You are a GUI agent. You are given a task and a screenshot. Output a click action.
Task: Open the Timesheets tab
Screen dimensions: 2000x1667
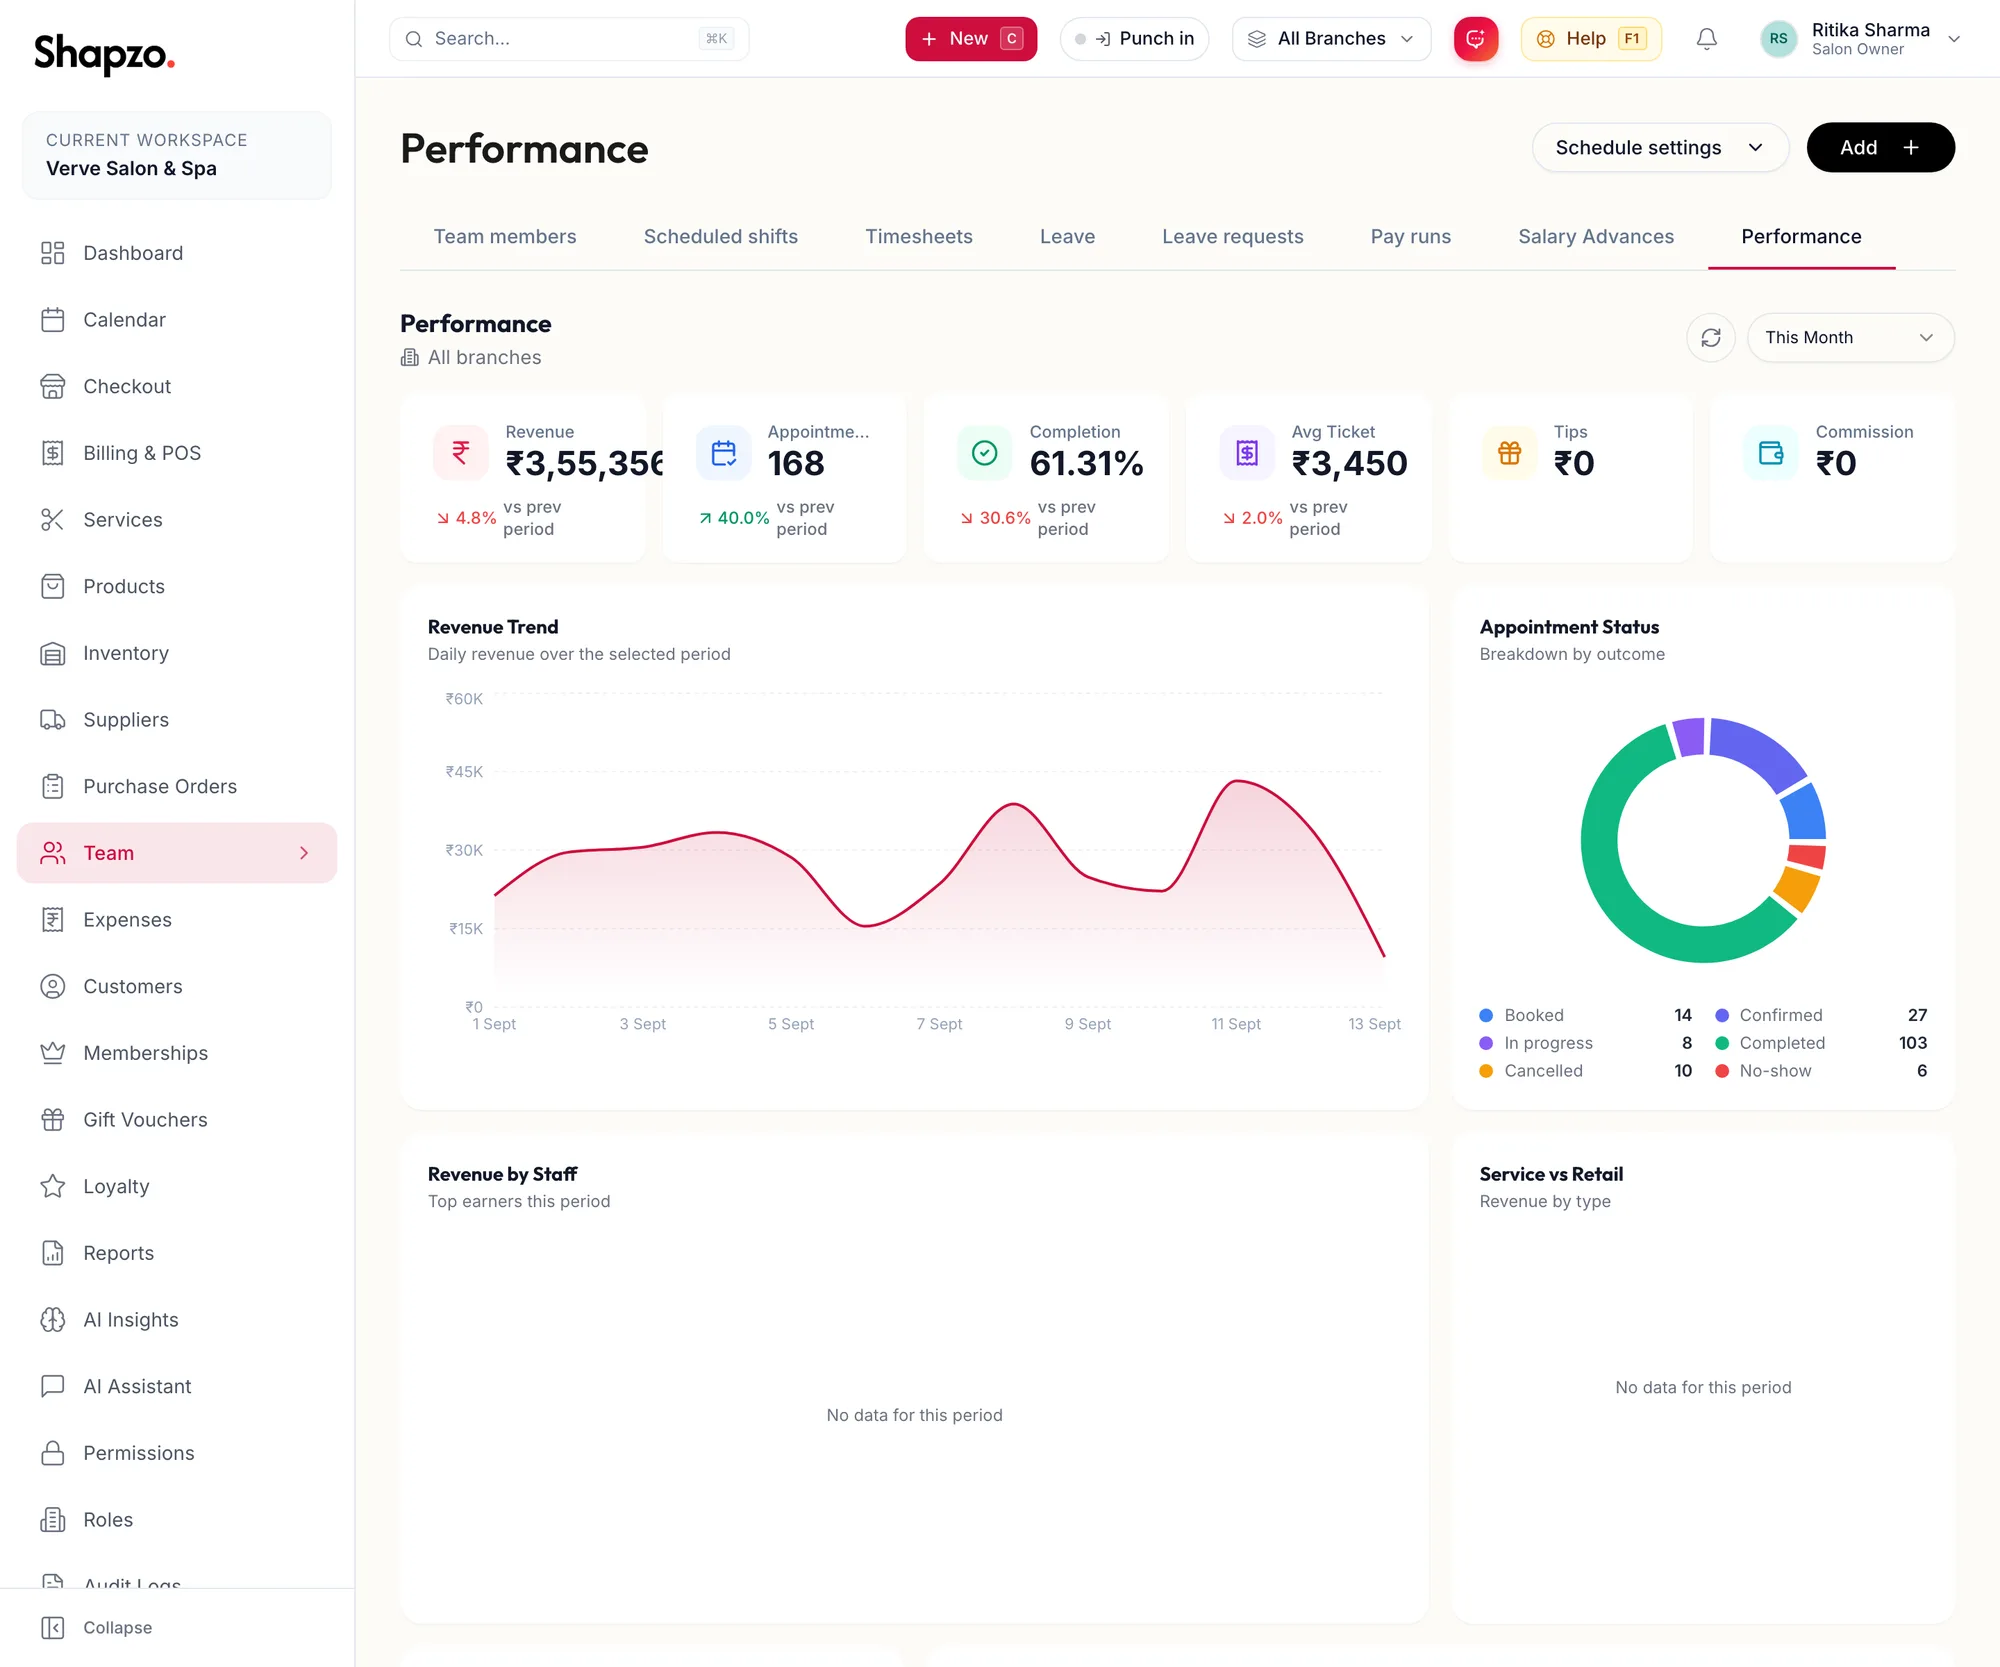(x=919, y=237)
